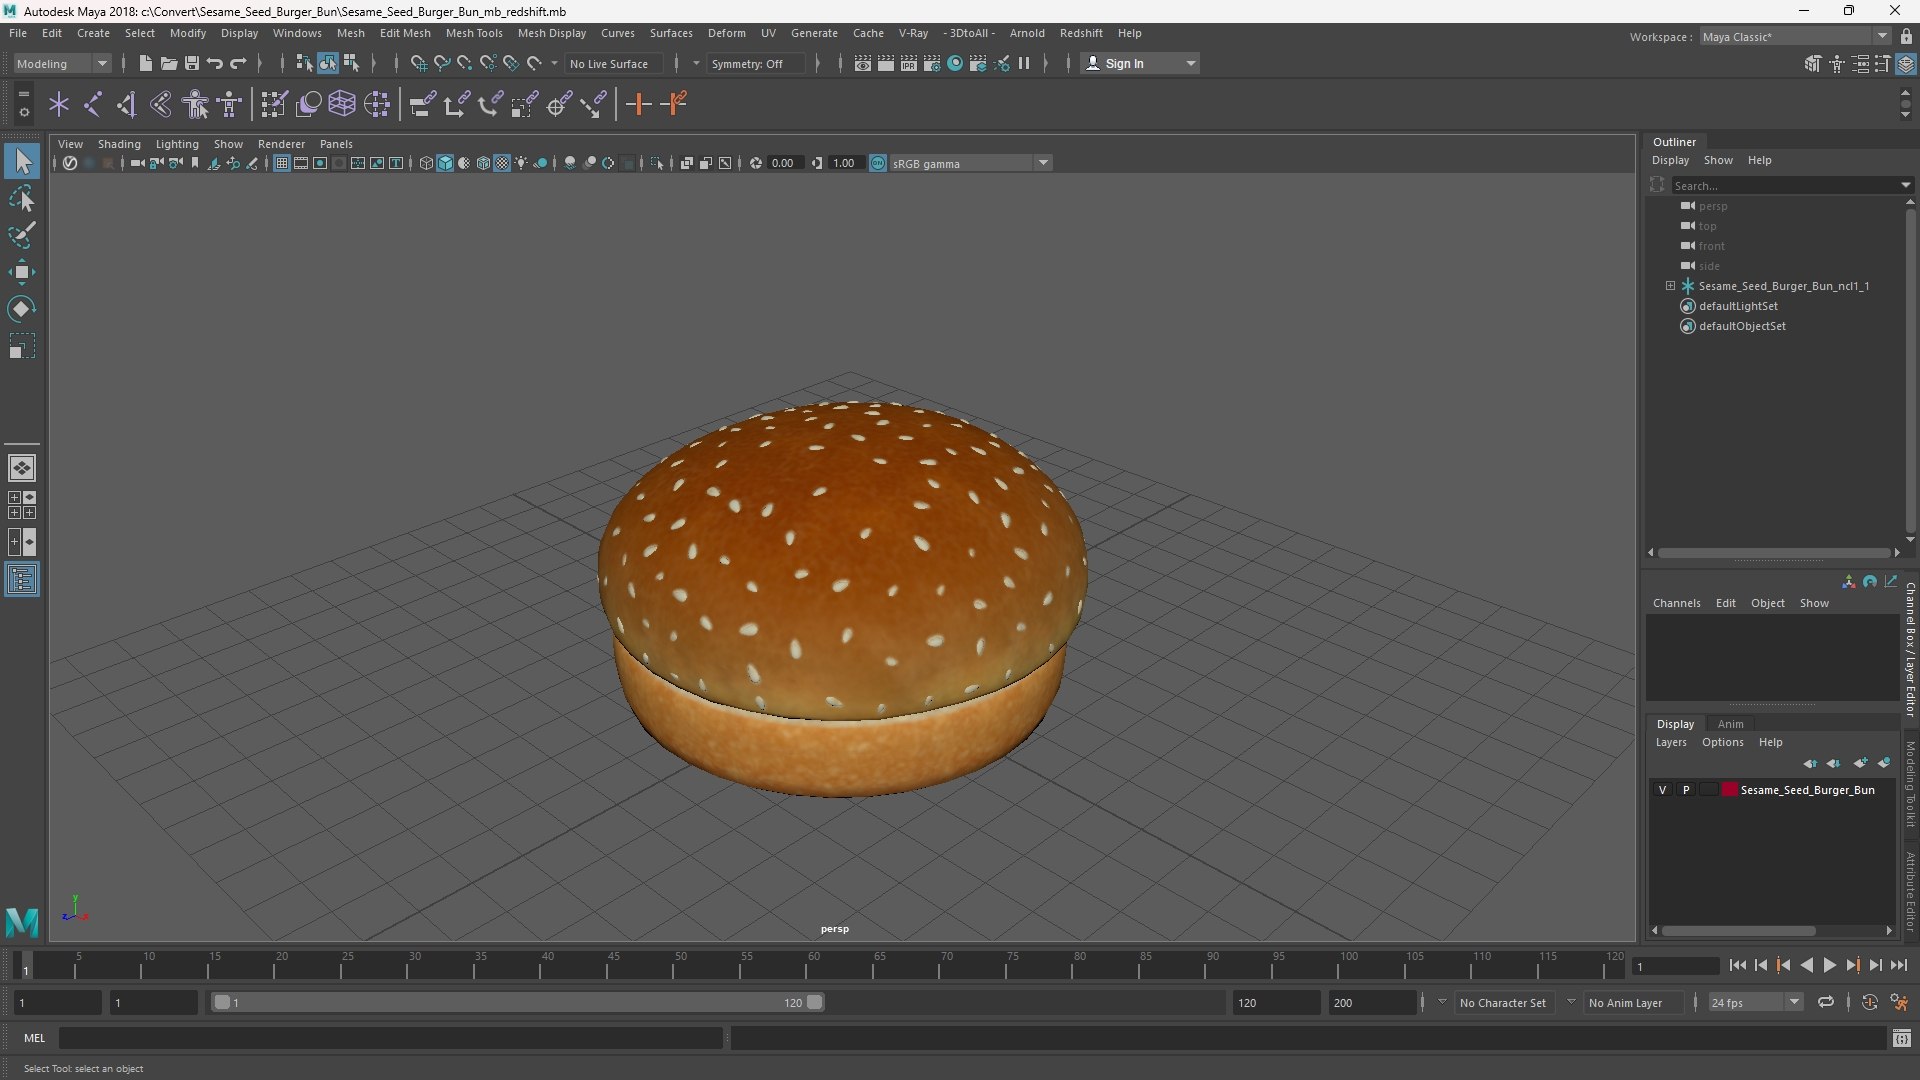
Task: Click the No Character Set button
Action: pos(1502,1002)
